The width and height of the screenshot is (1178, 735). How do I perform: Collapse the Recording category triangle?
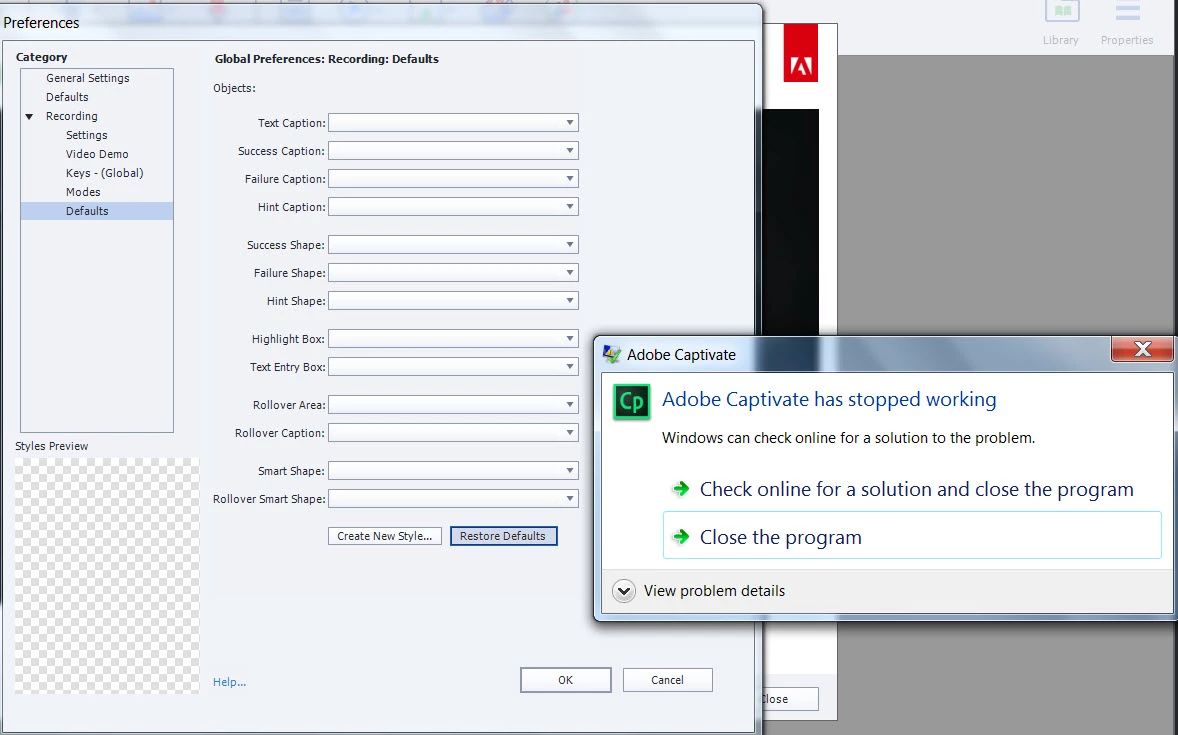coord(29,116)
